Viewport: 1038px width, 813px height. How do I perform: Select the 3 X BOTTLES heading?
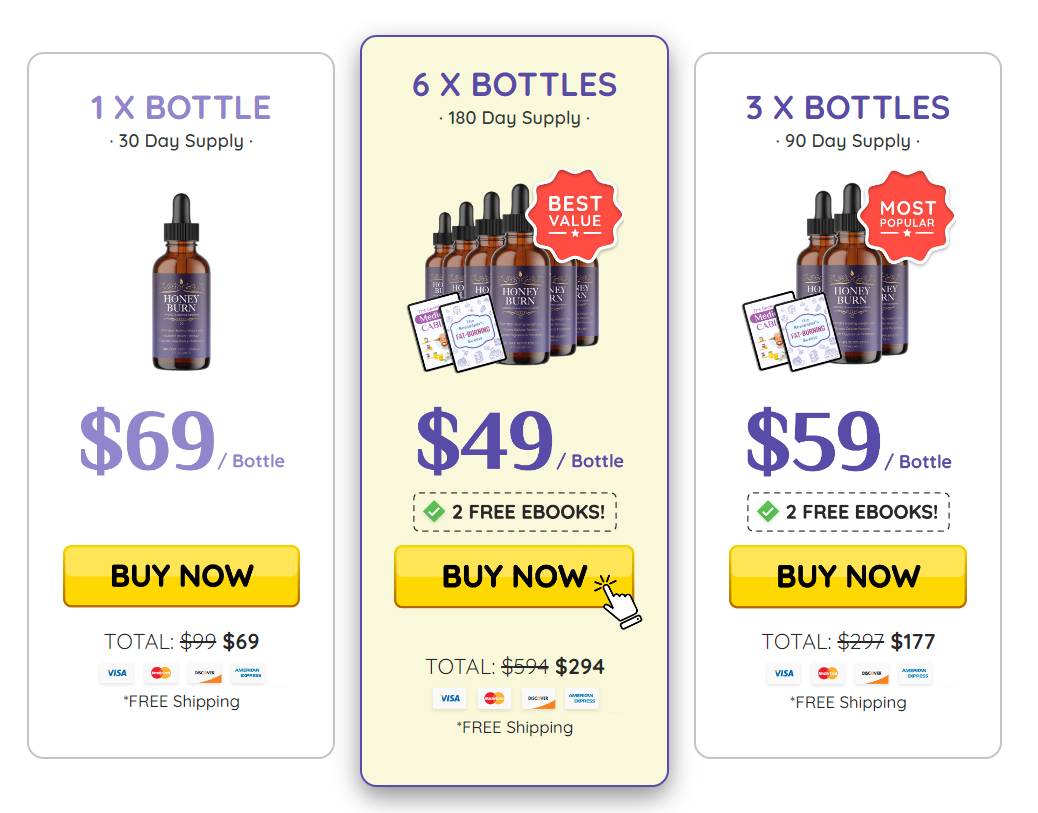(846, 107)
